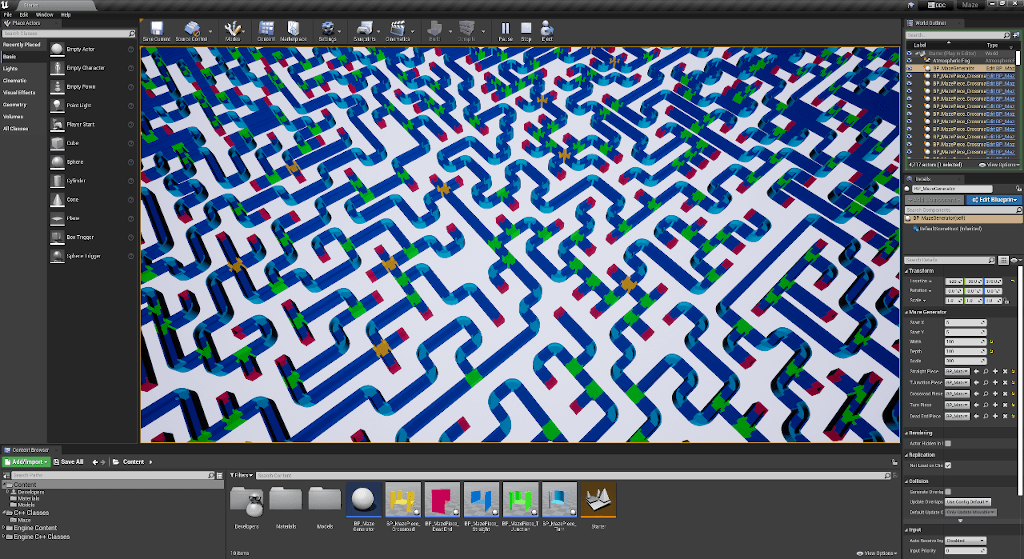This screenshot has height=559, width=1024.
Task: Pause the running simulation
Action: point(504,31)
